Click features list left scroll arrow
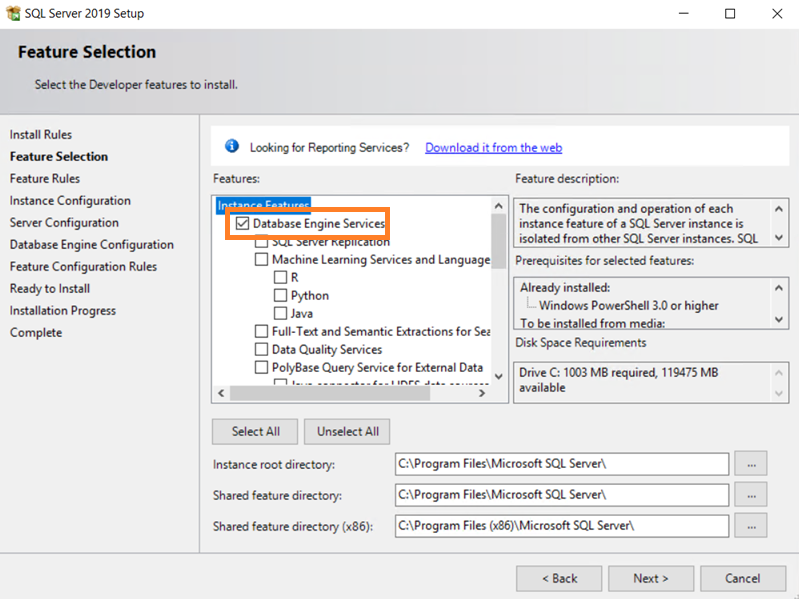799x599 pixels. (x=221, y=393)
